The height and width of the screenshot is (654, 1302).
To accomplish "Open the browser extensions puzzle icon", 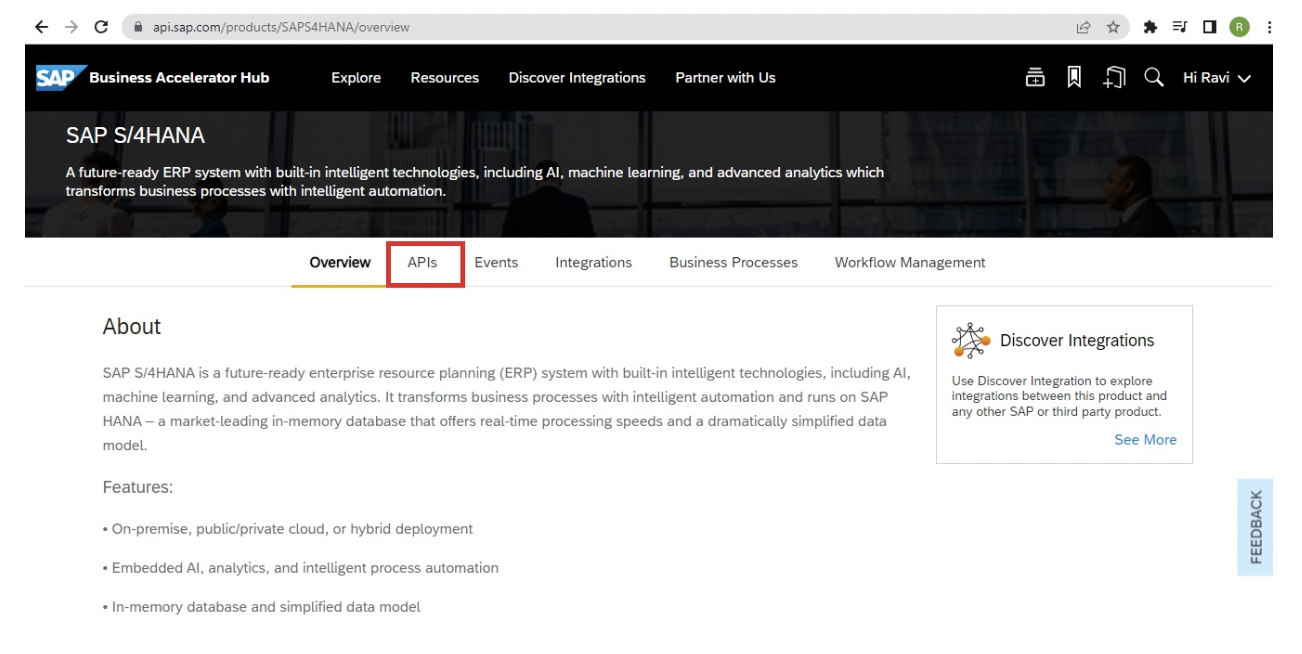I will pos(1150,28).
